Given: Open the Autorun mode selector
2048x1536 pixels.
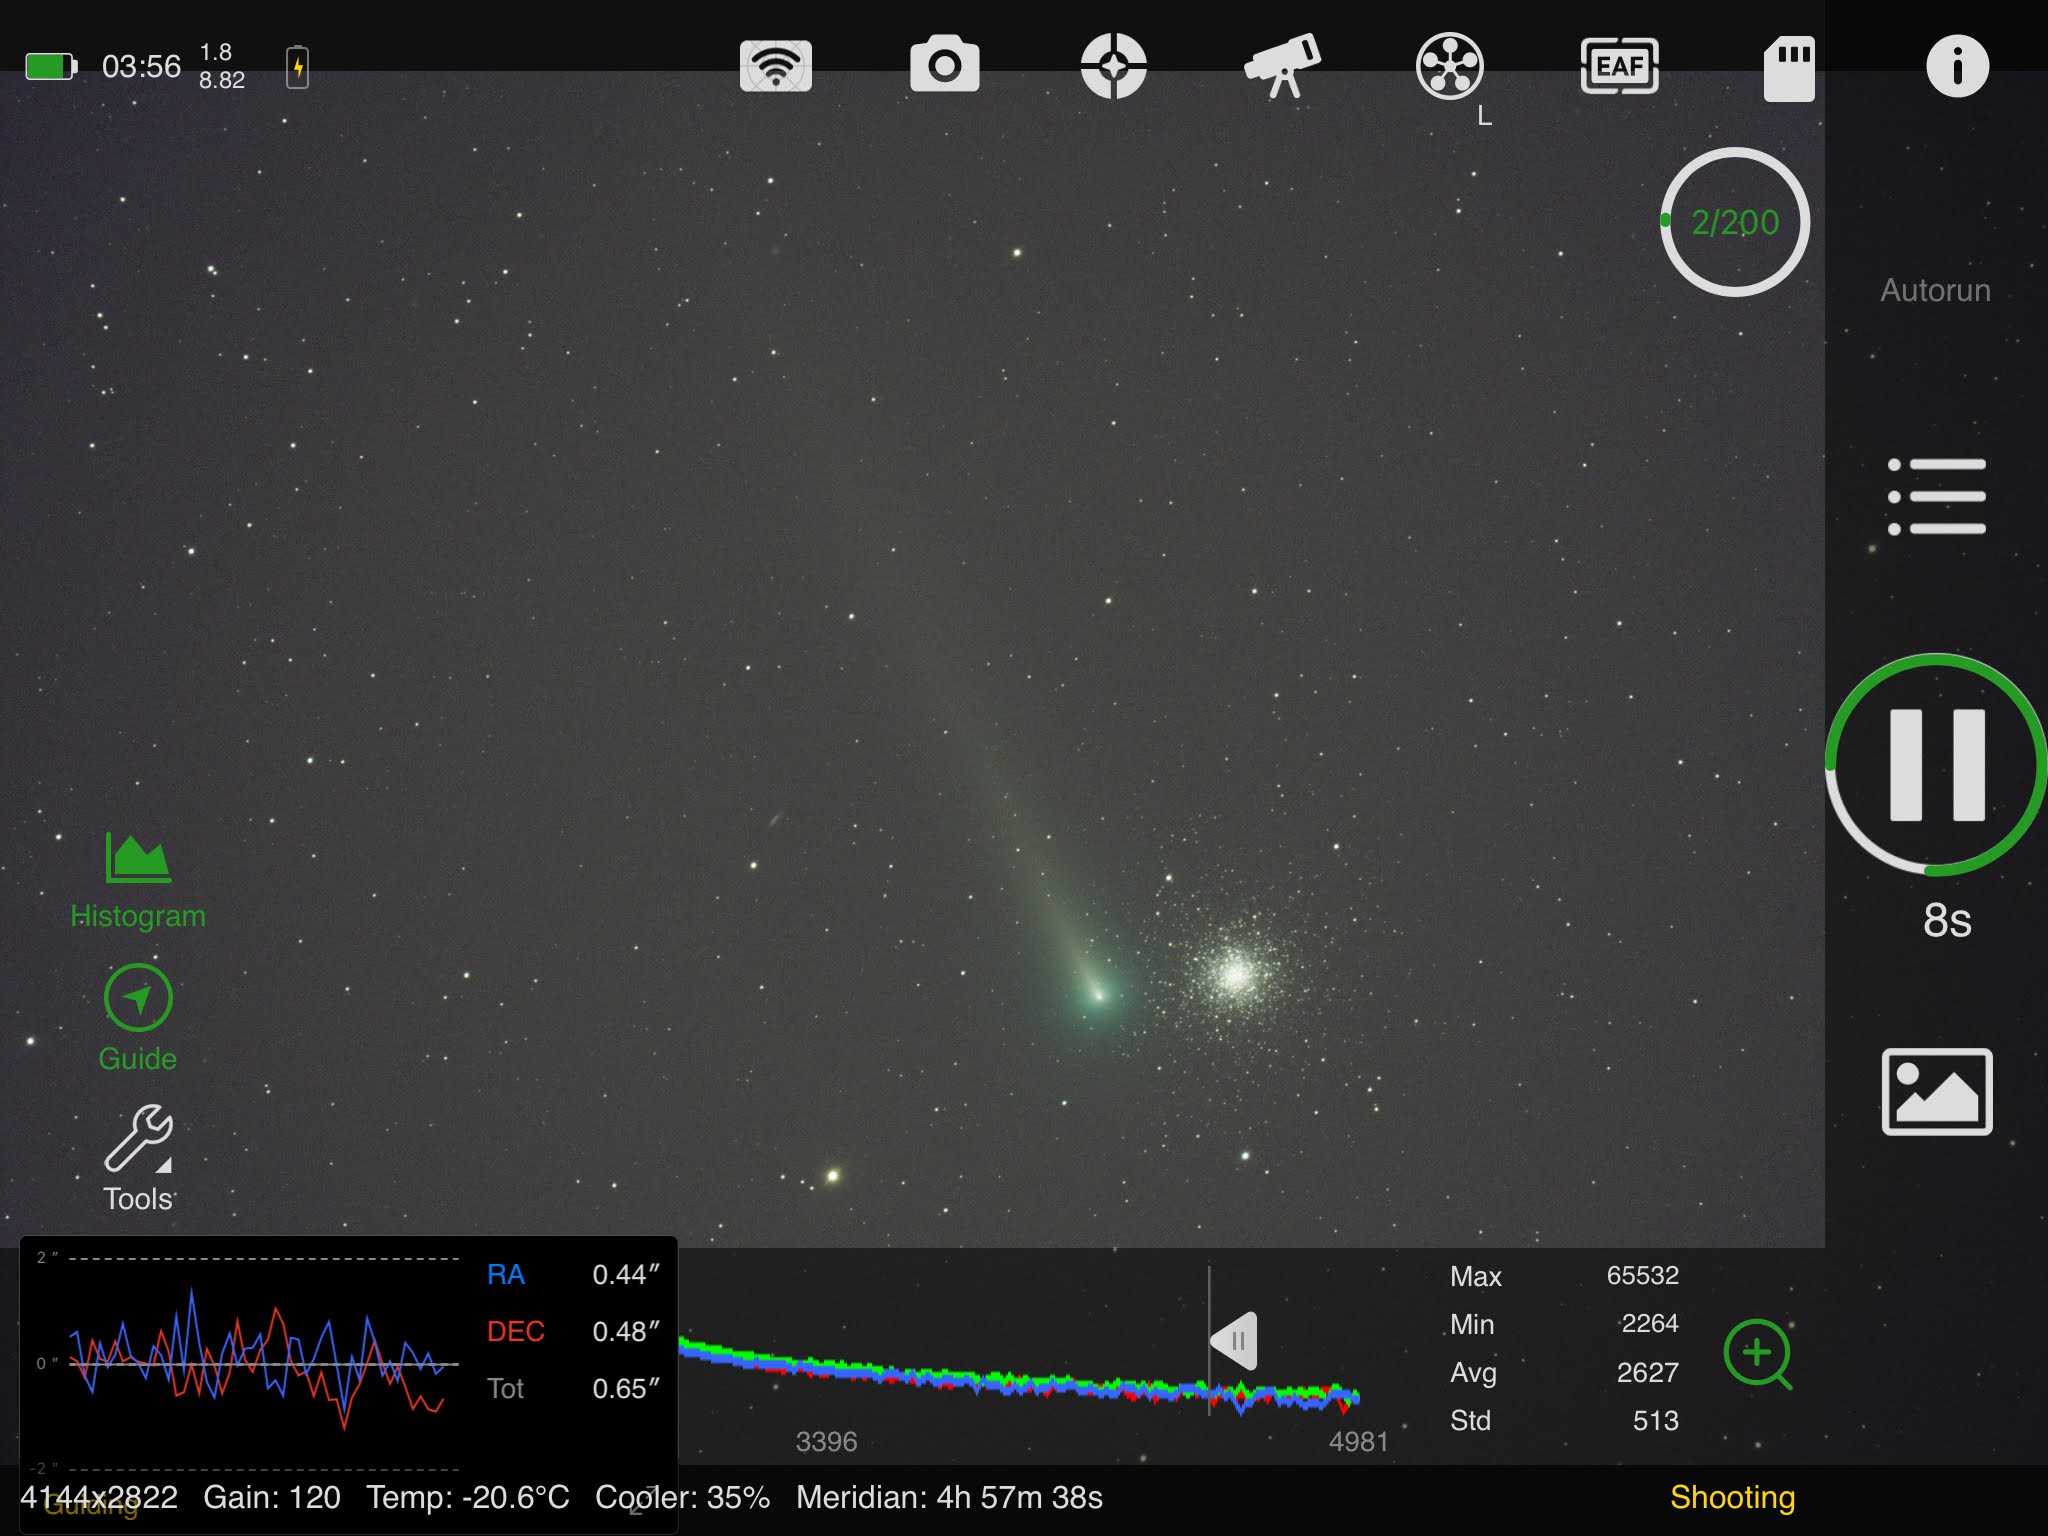Looking at the screenshot, I should coord(1935,290).
